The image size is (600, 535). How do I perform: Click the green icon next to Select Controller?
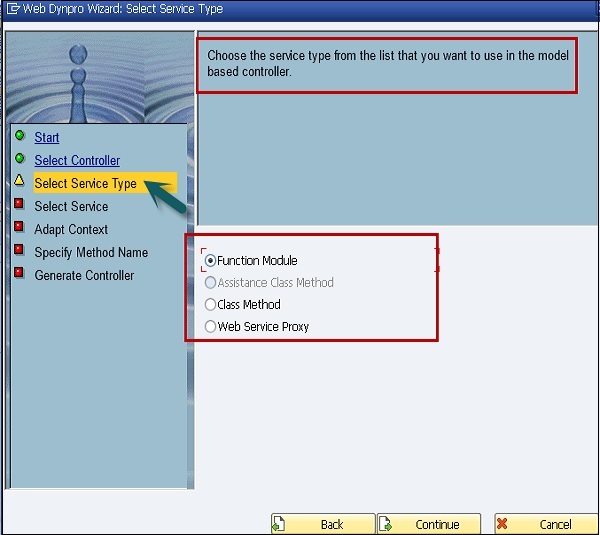(x=20, y=159)
